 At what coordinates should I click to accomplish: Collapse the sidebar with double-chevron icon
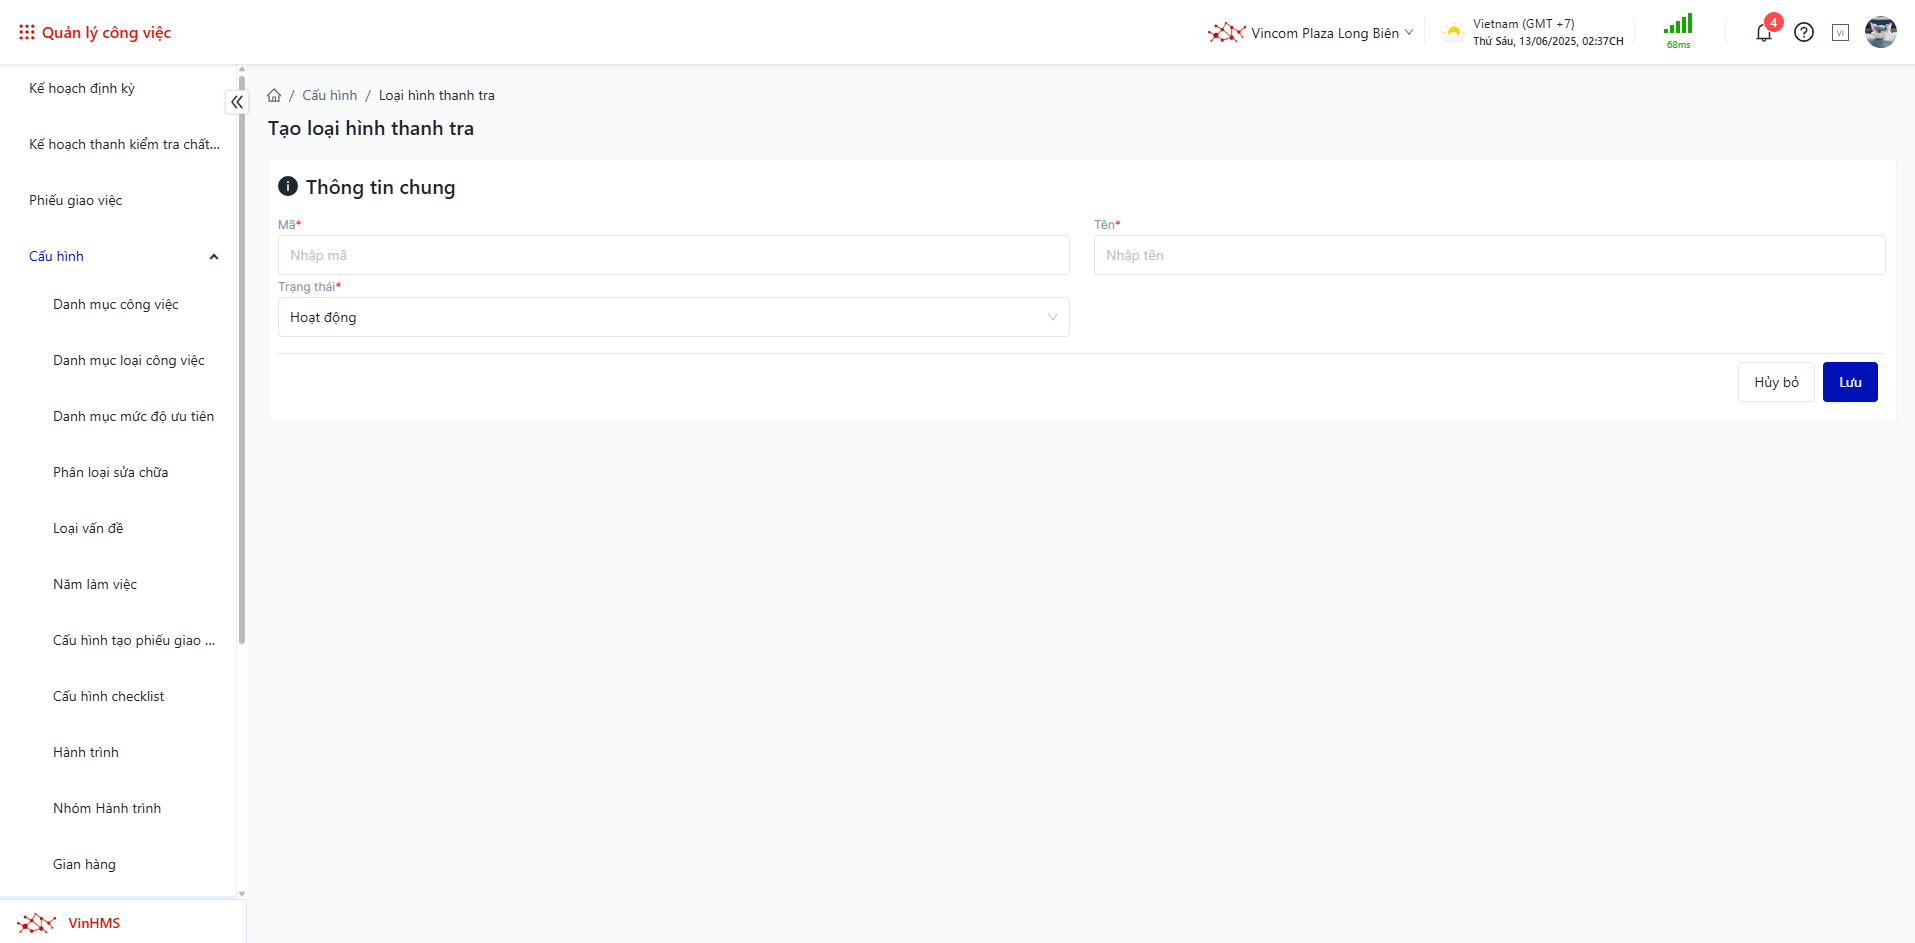coord(237,102)
